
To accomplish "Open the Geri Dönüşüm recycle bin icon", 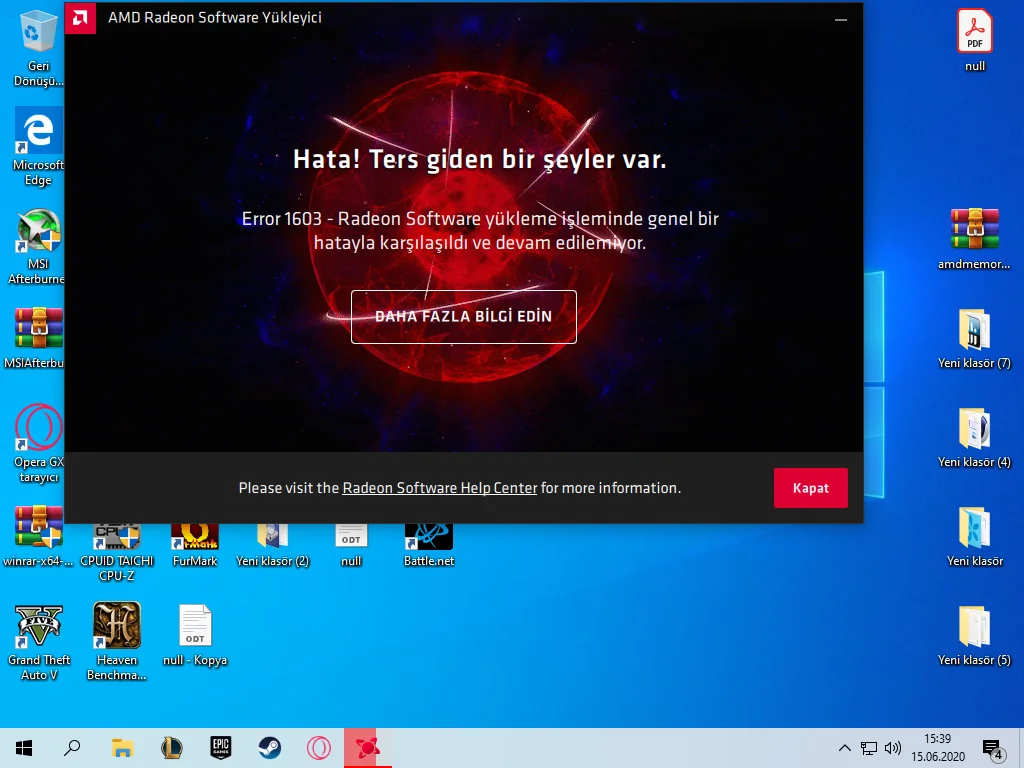I will [x=38, y=49].
